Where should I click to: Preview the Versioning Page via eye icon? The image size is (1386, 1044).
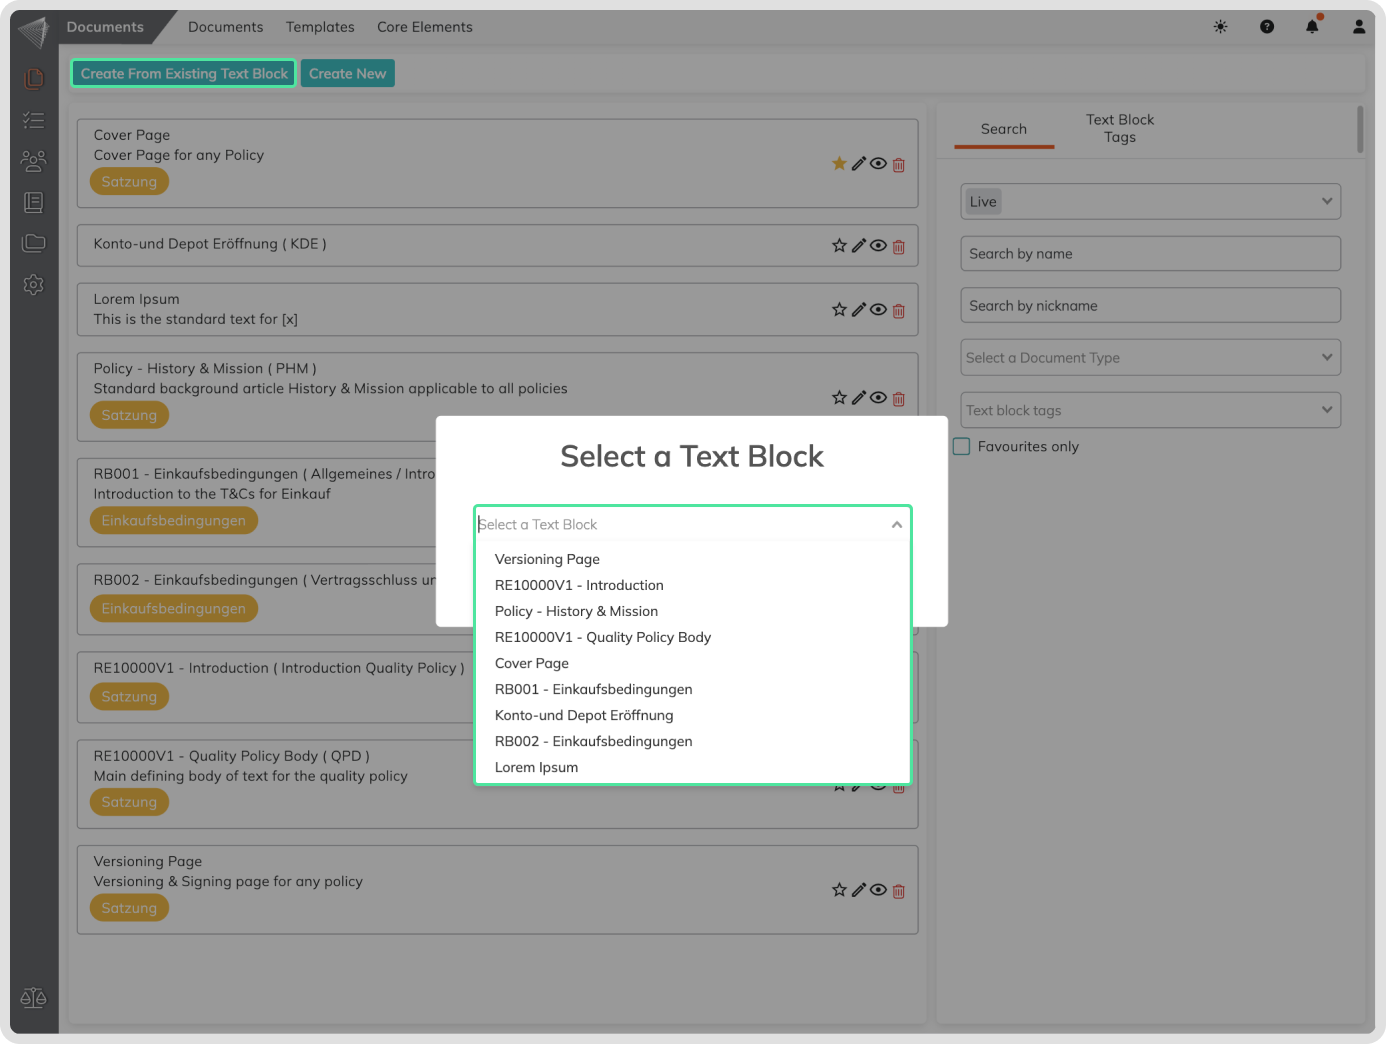click(878, 890)
